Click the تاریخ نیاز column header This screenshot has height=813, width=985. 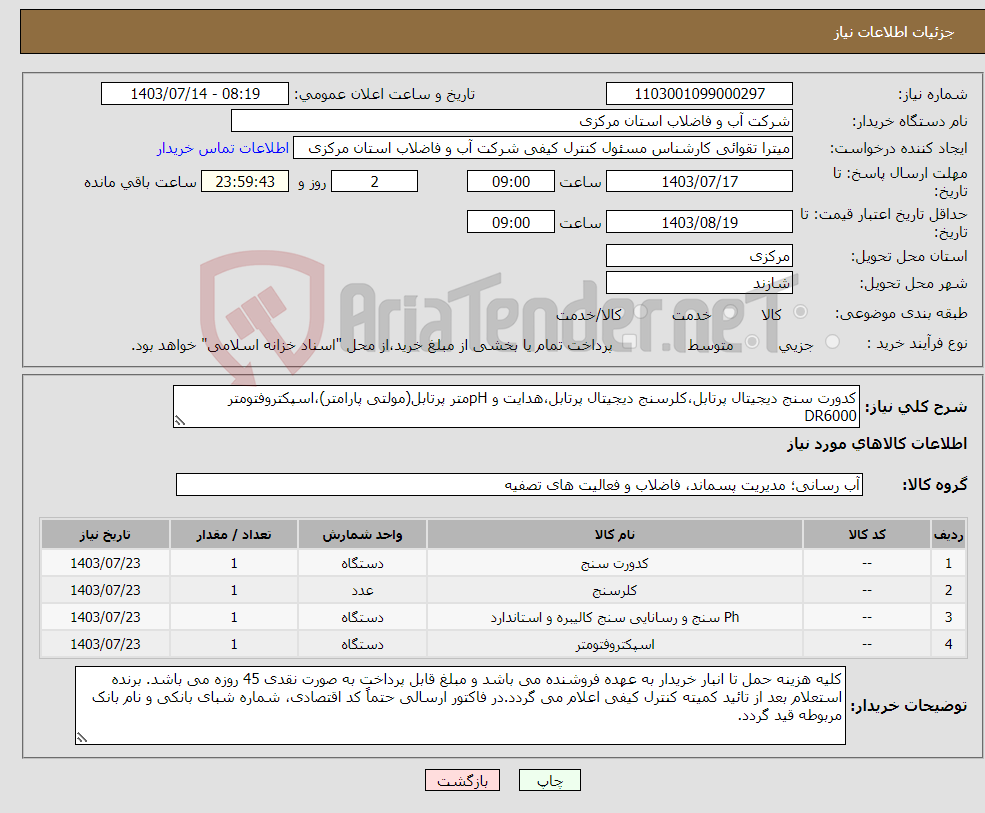[105, 535]
